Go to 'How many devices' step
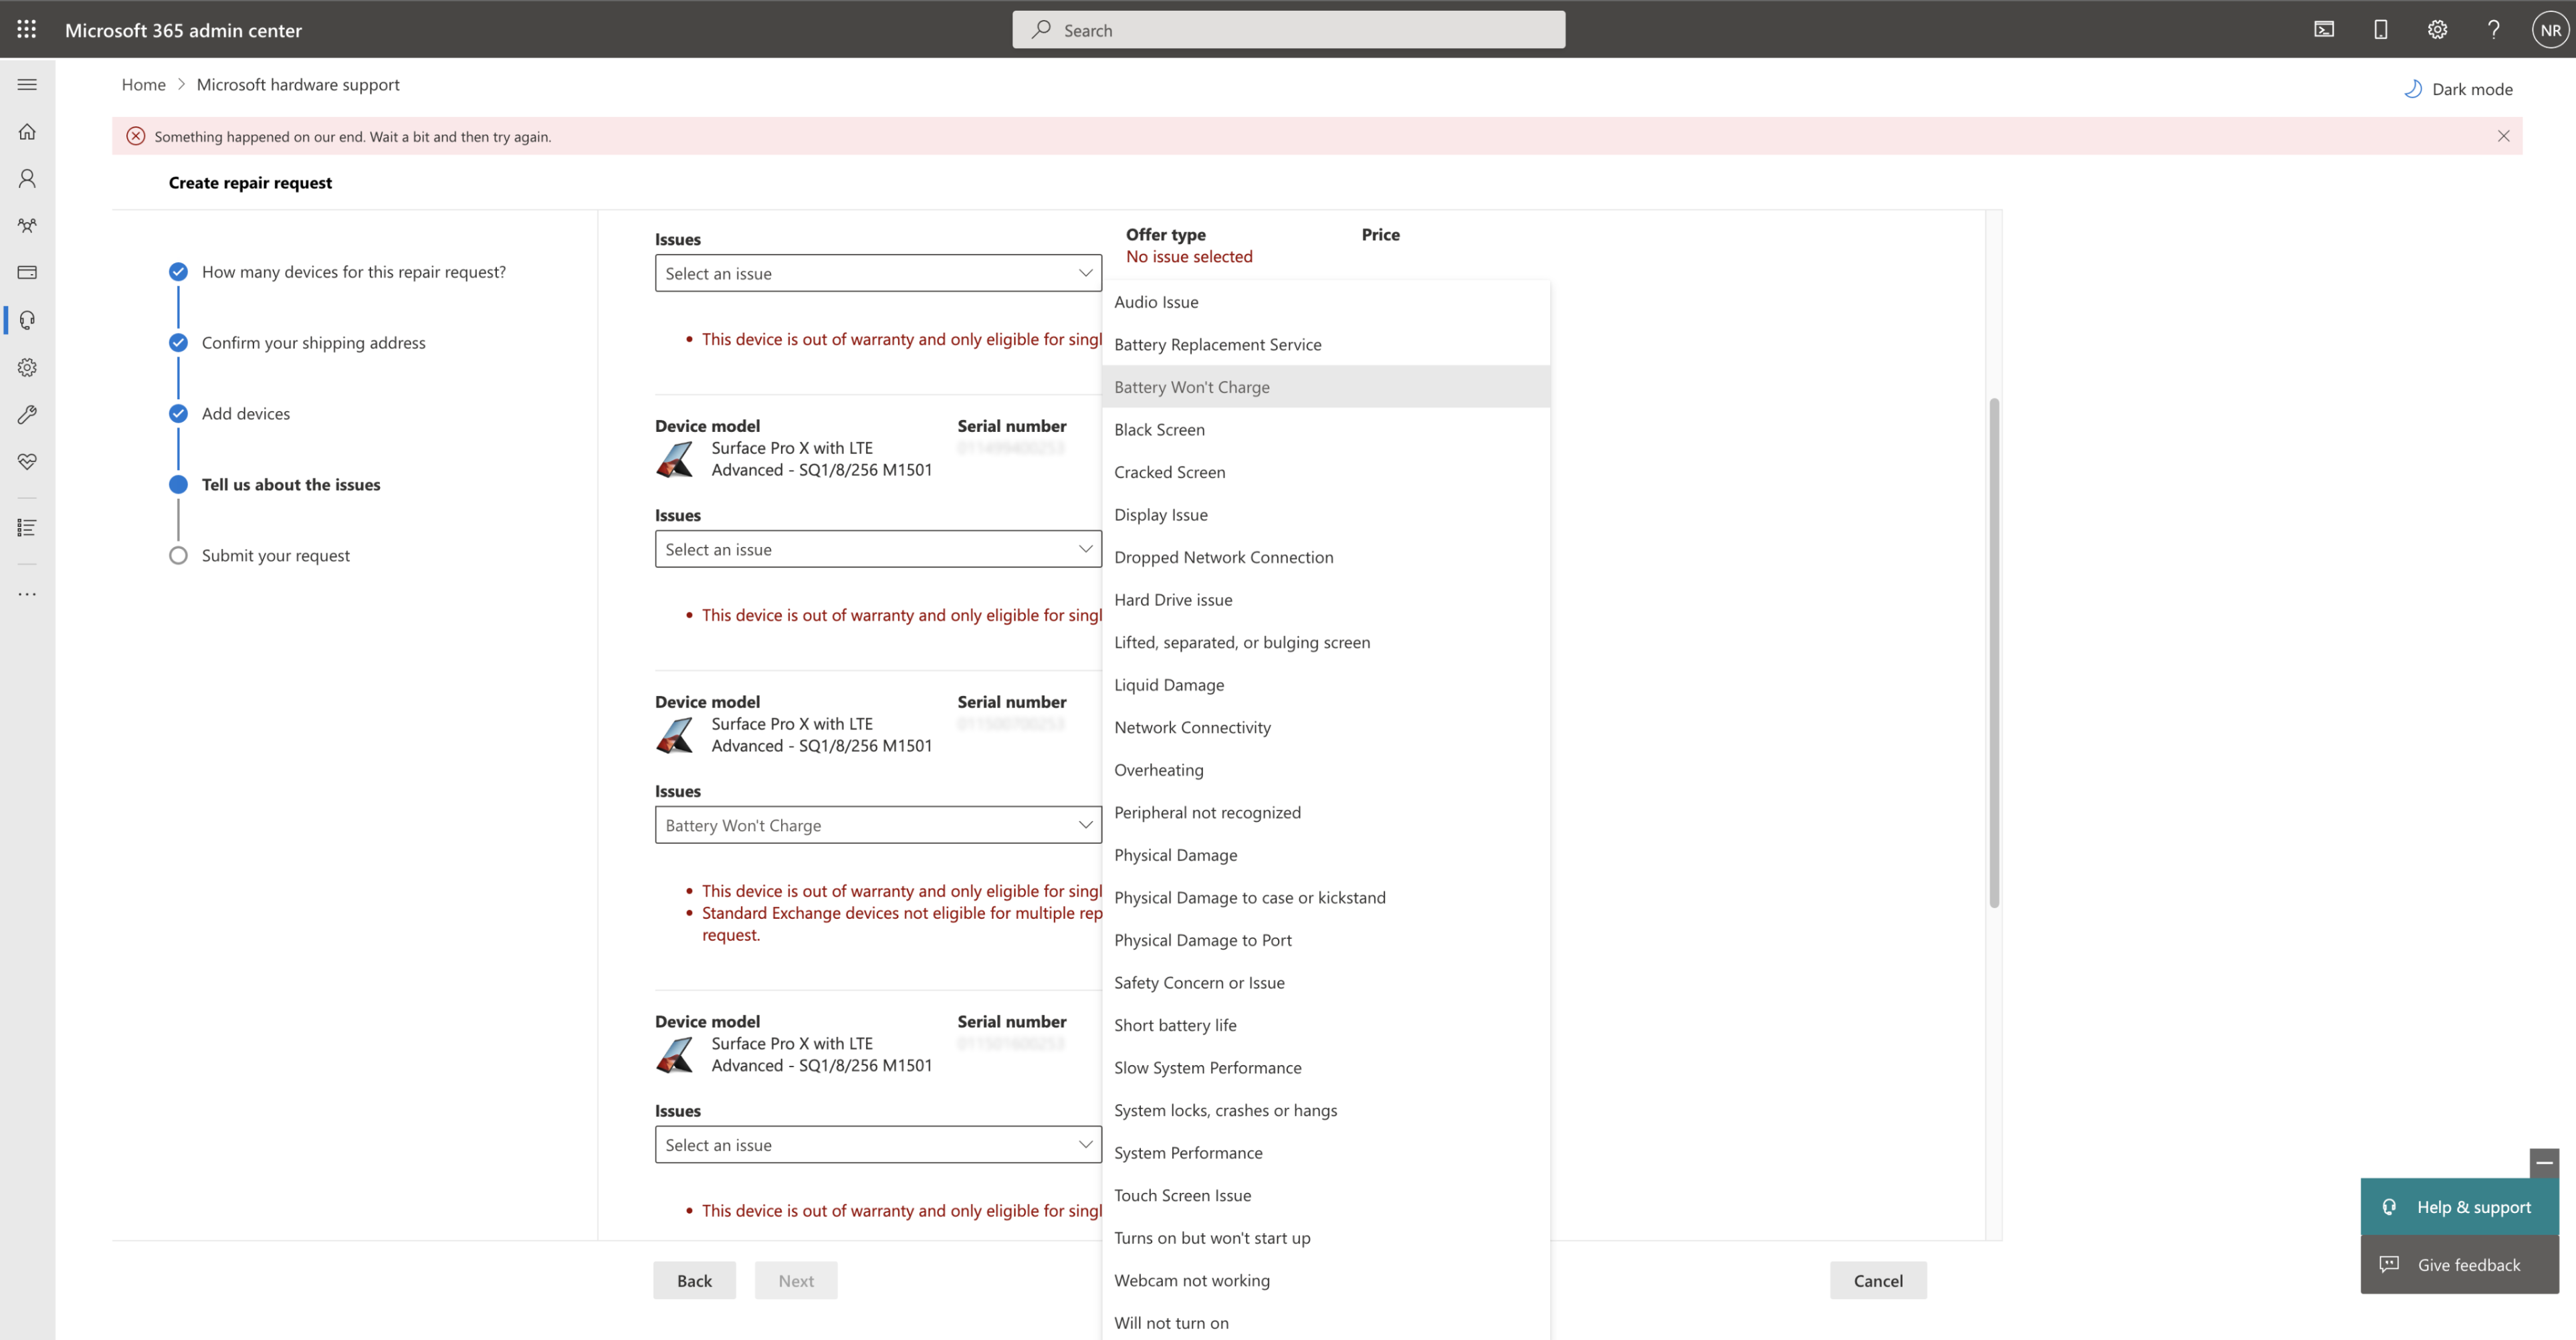Screen dimensions: 2576x1340 coord(338,272)
